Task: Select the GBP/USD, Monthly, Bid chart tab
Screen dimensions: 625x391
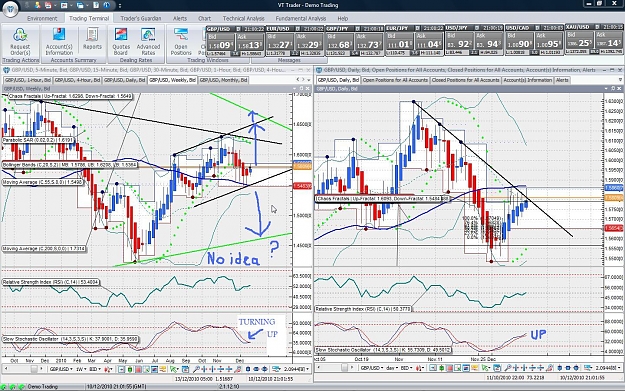Action: pyautogui.click(x=223, y=80)
